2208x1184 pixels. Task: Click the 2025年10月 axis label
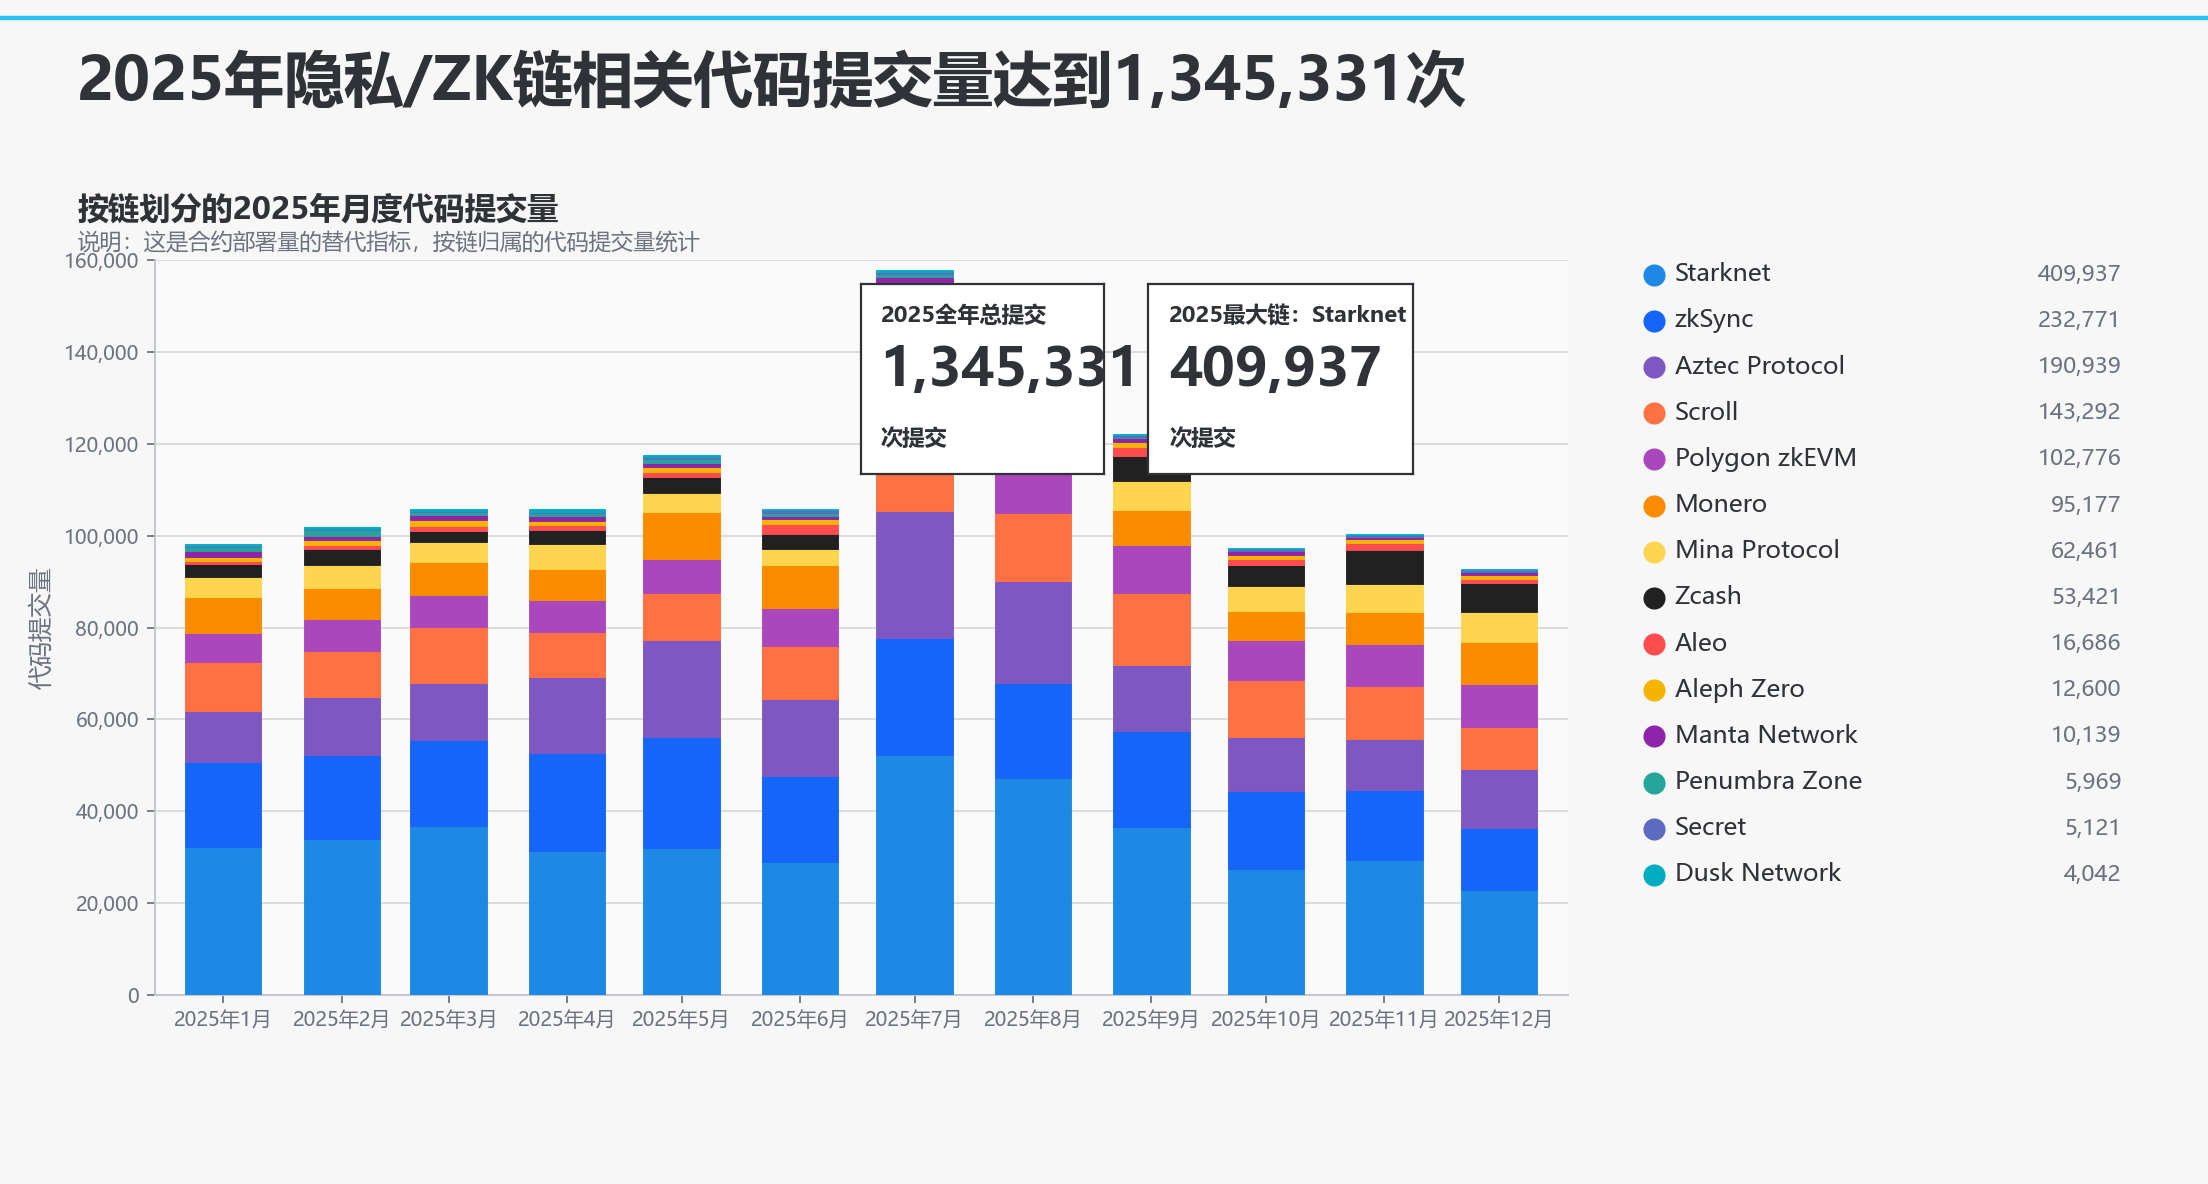coord(1265,1019)
